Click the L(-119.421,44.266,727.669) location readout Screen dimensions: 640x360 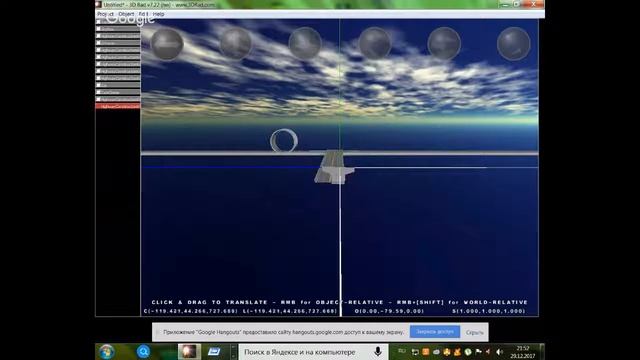click(x=290, y=311)
